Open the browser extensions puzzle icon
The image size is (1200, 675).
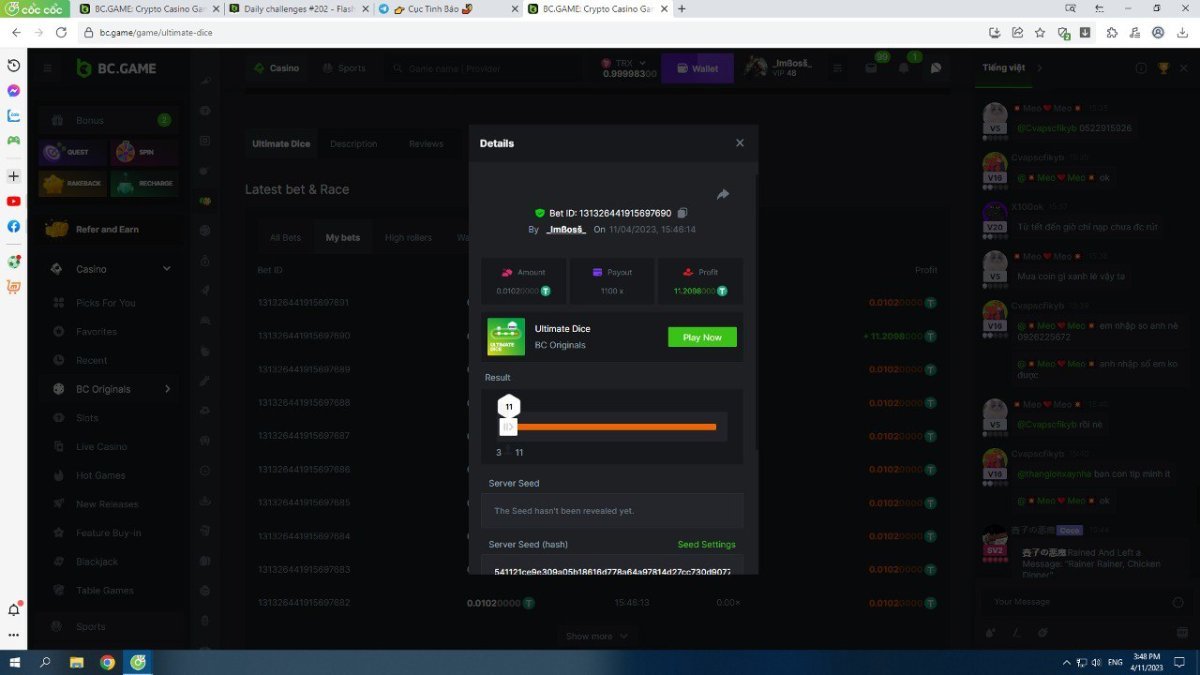(x=1112, y=32)
